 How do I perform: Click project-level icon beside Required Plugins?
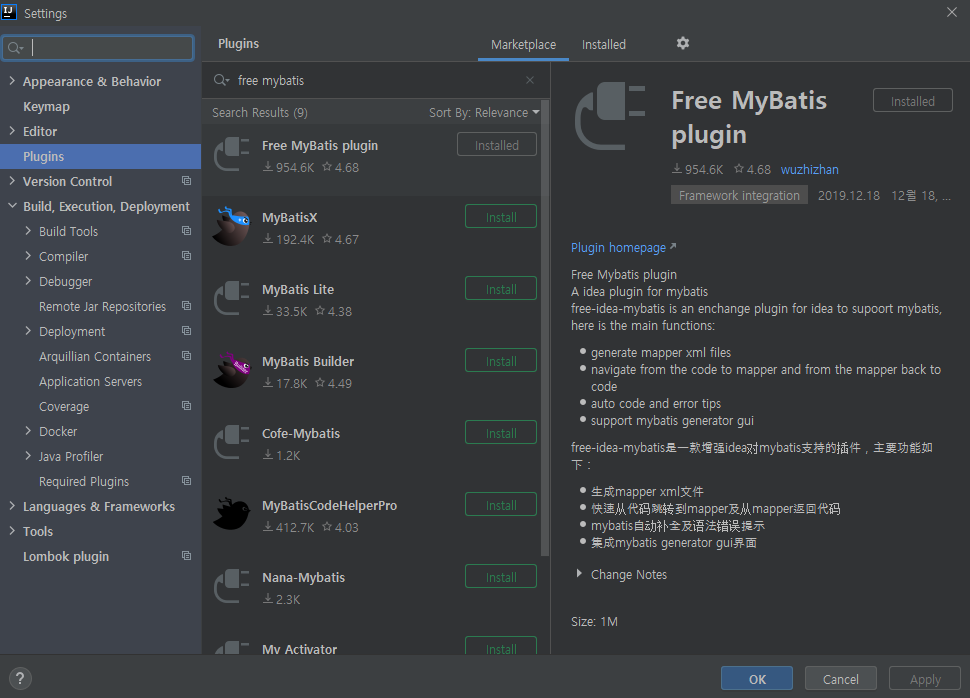(x=186, y=481)
